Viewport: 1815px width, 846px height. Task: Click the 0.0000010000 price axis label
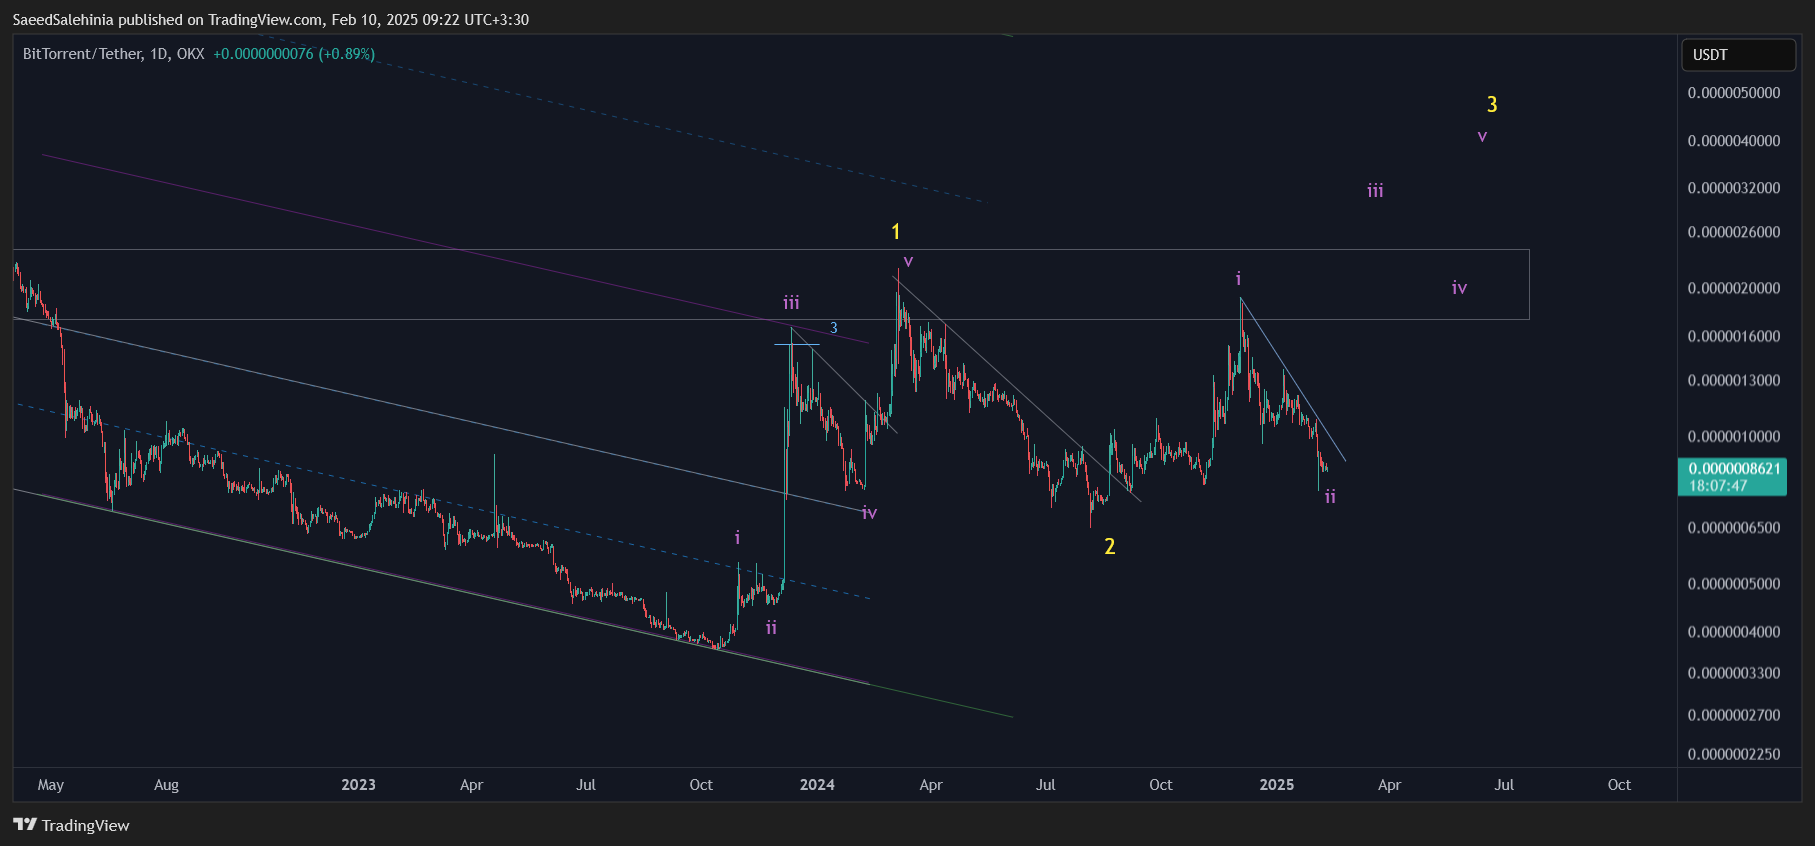[x=1734, y=437]
